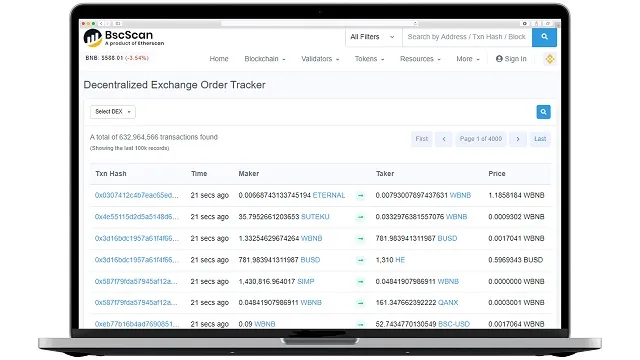
Task: Click the green arrow icon in SIMP row
Action: pyautogui.click(x=360, y=282)
